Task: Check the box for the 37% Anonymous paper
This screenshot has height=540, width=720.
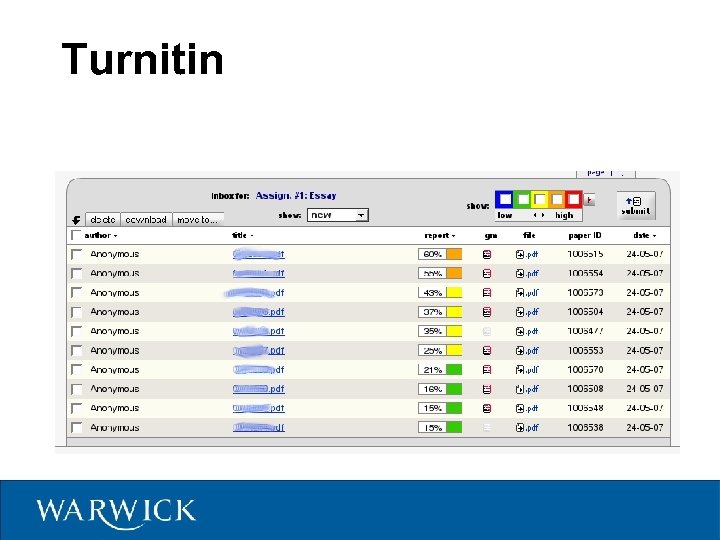Action: tap(76, 312)
